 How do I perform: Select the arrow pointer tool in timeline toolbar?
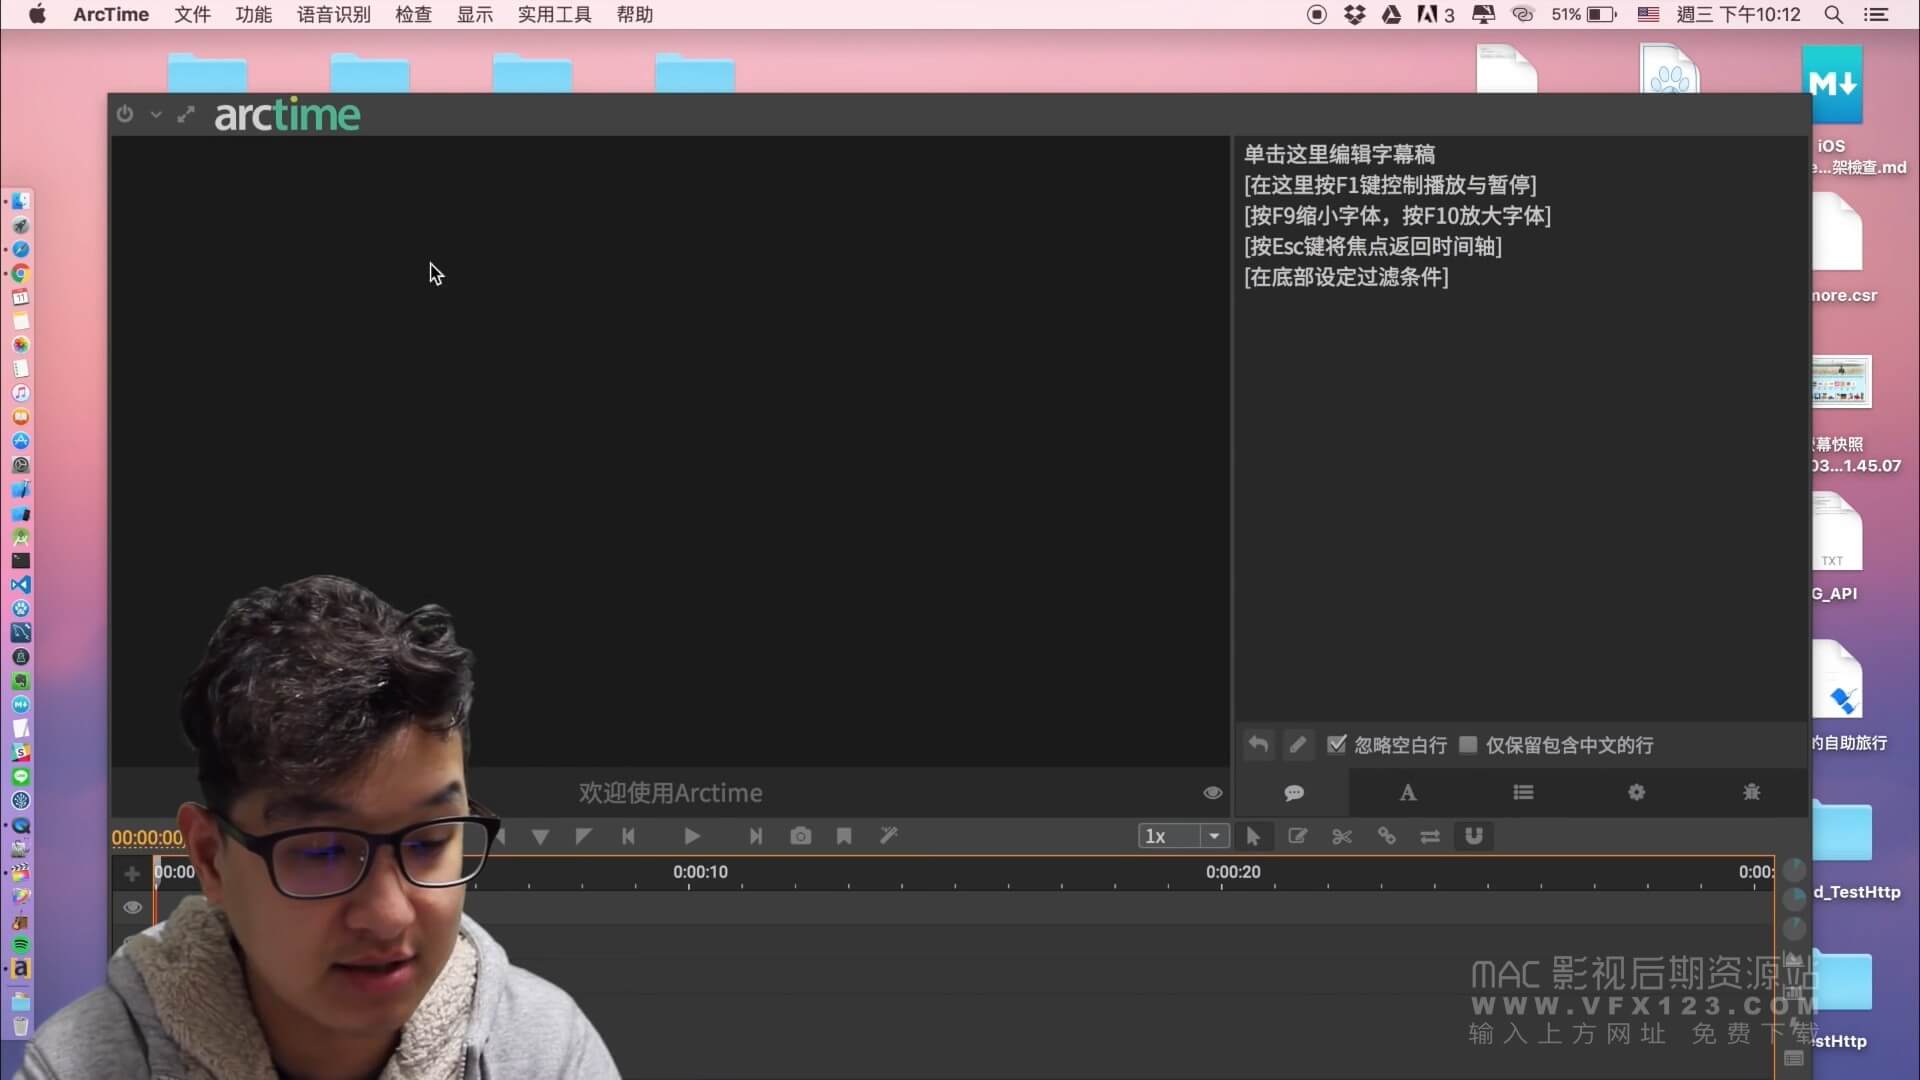tap(1253, 836)
